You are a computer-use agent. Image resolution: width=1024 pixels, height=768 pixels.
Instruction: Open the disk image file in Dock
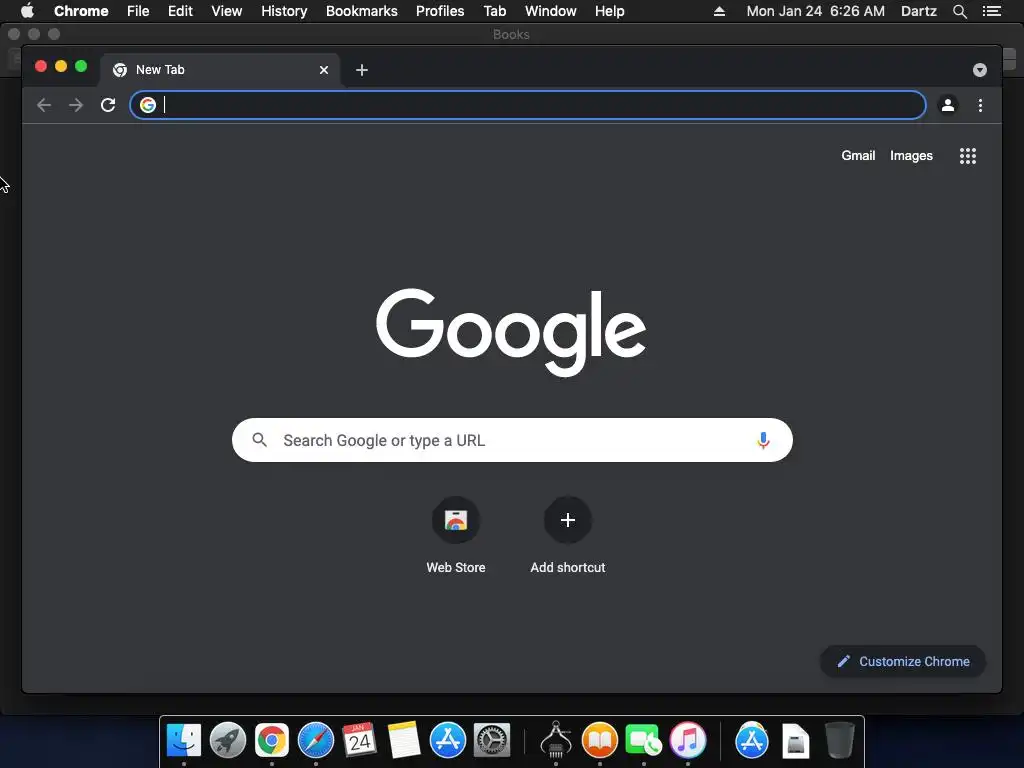click(x=795, y=741)
